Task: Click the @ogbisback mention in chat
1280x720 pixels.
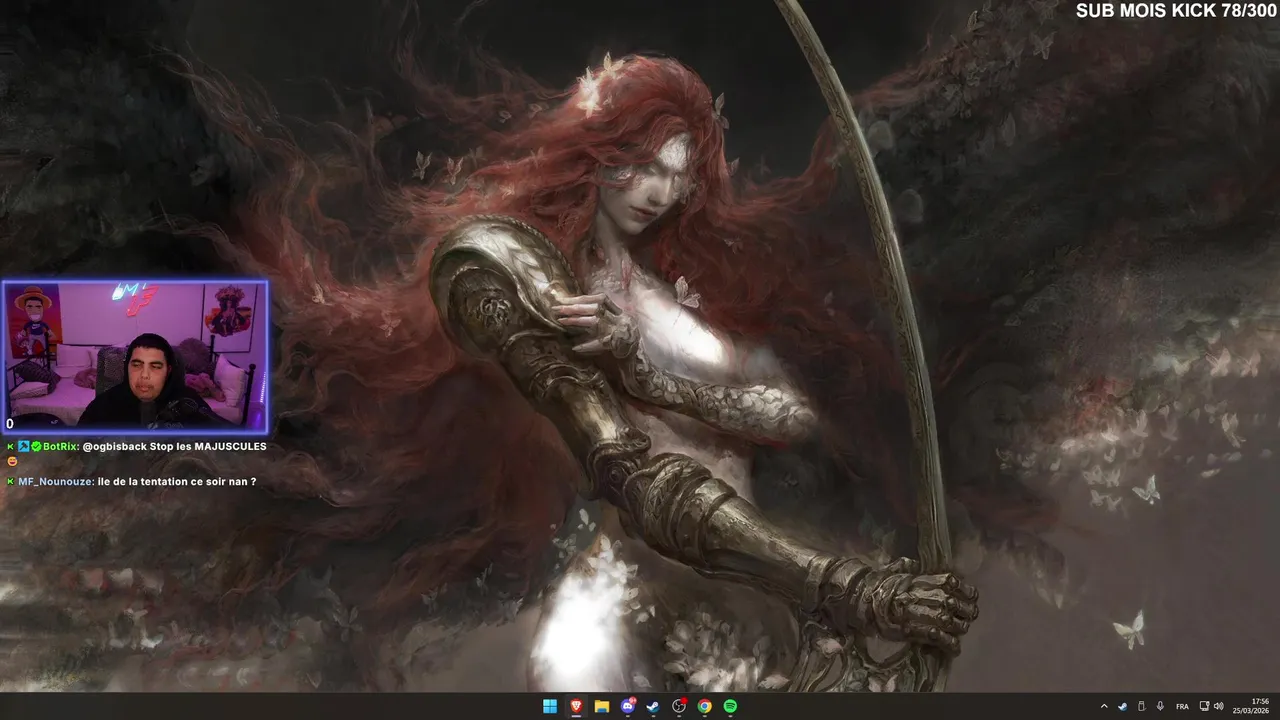Action: tap(114, 446)
